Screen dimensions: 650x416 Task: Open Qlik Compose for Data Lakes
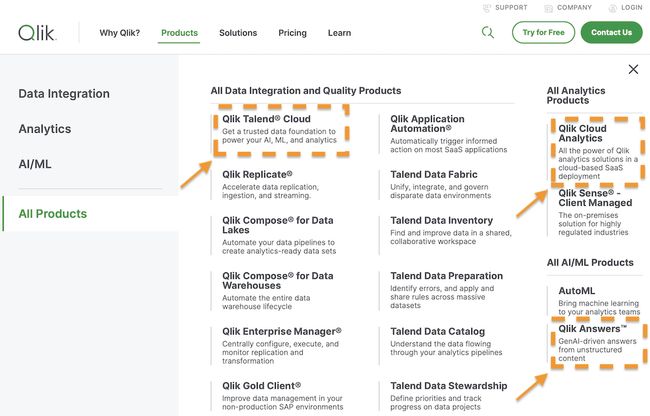278,225
